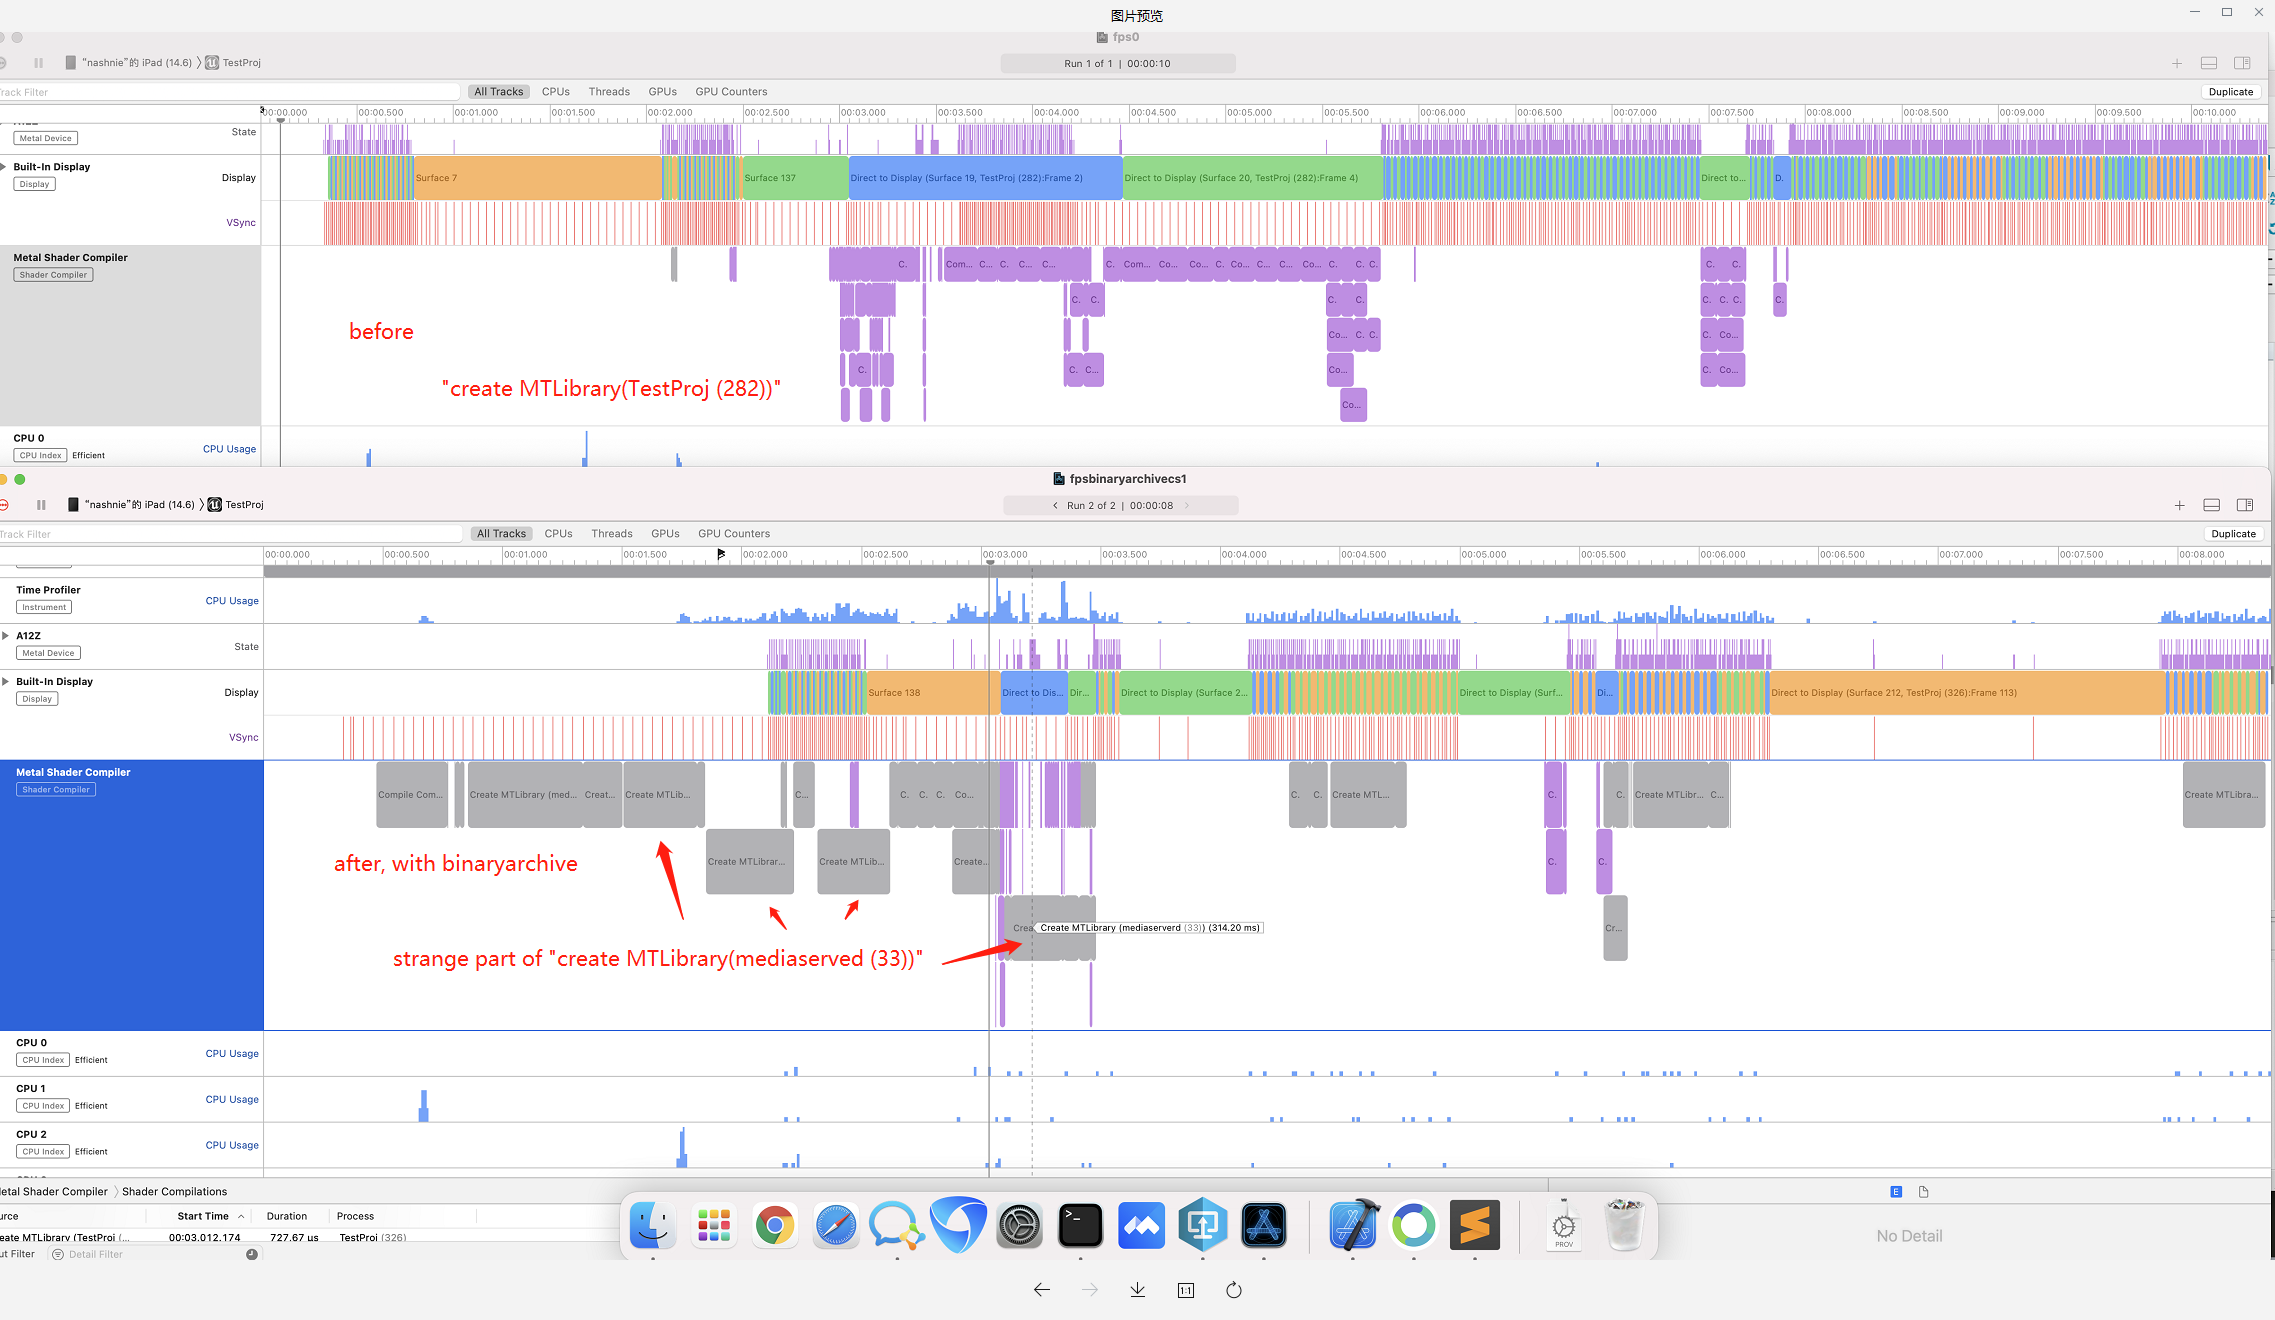Click the 1:1 actual size icon
Screen dimensions: 2275x1320
coord(1185,1290)
